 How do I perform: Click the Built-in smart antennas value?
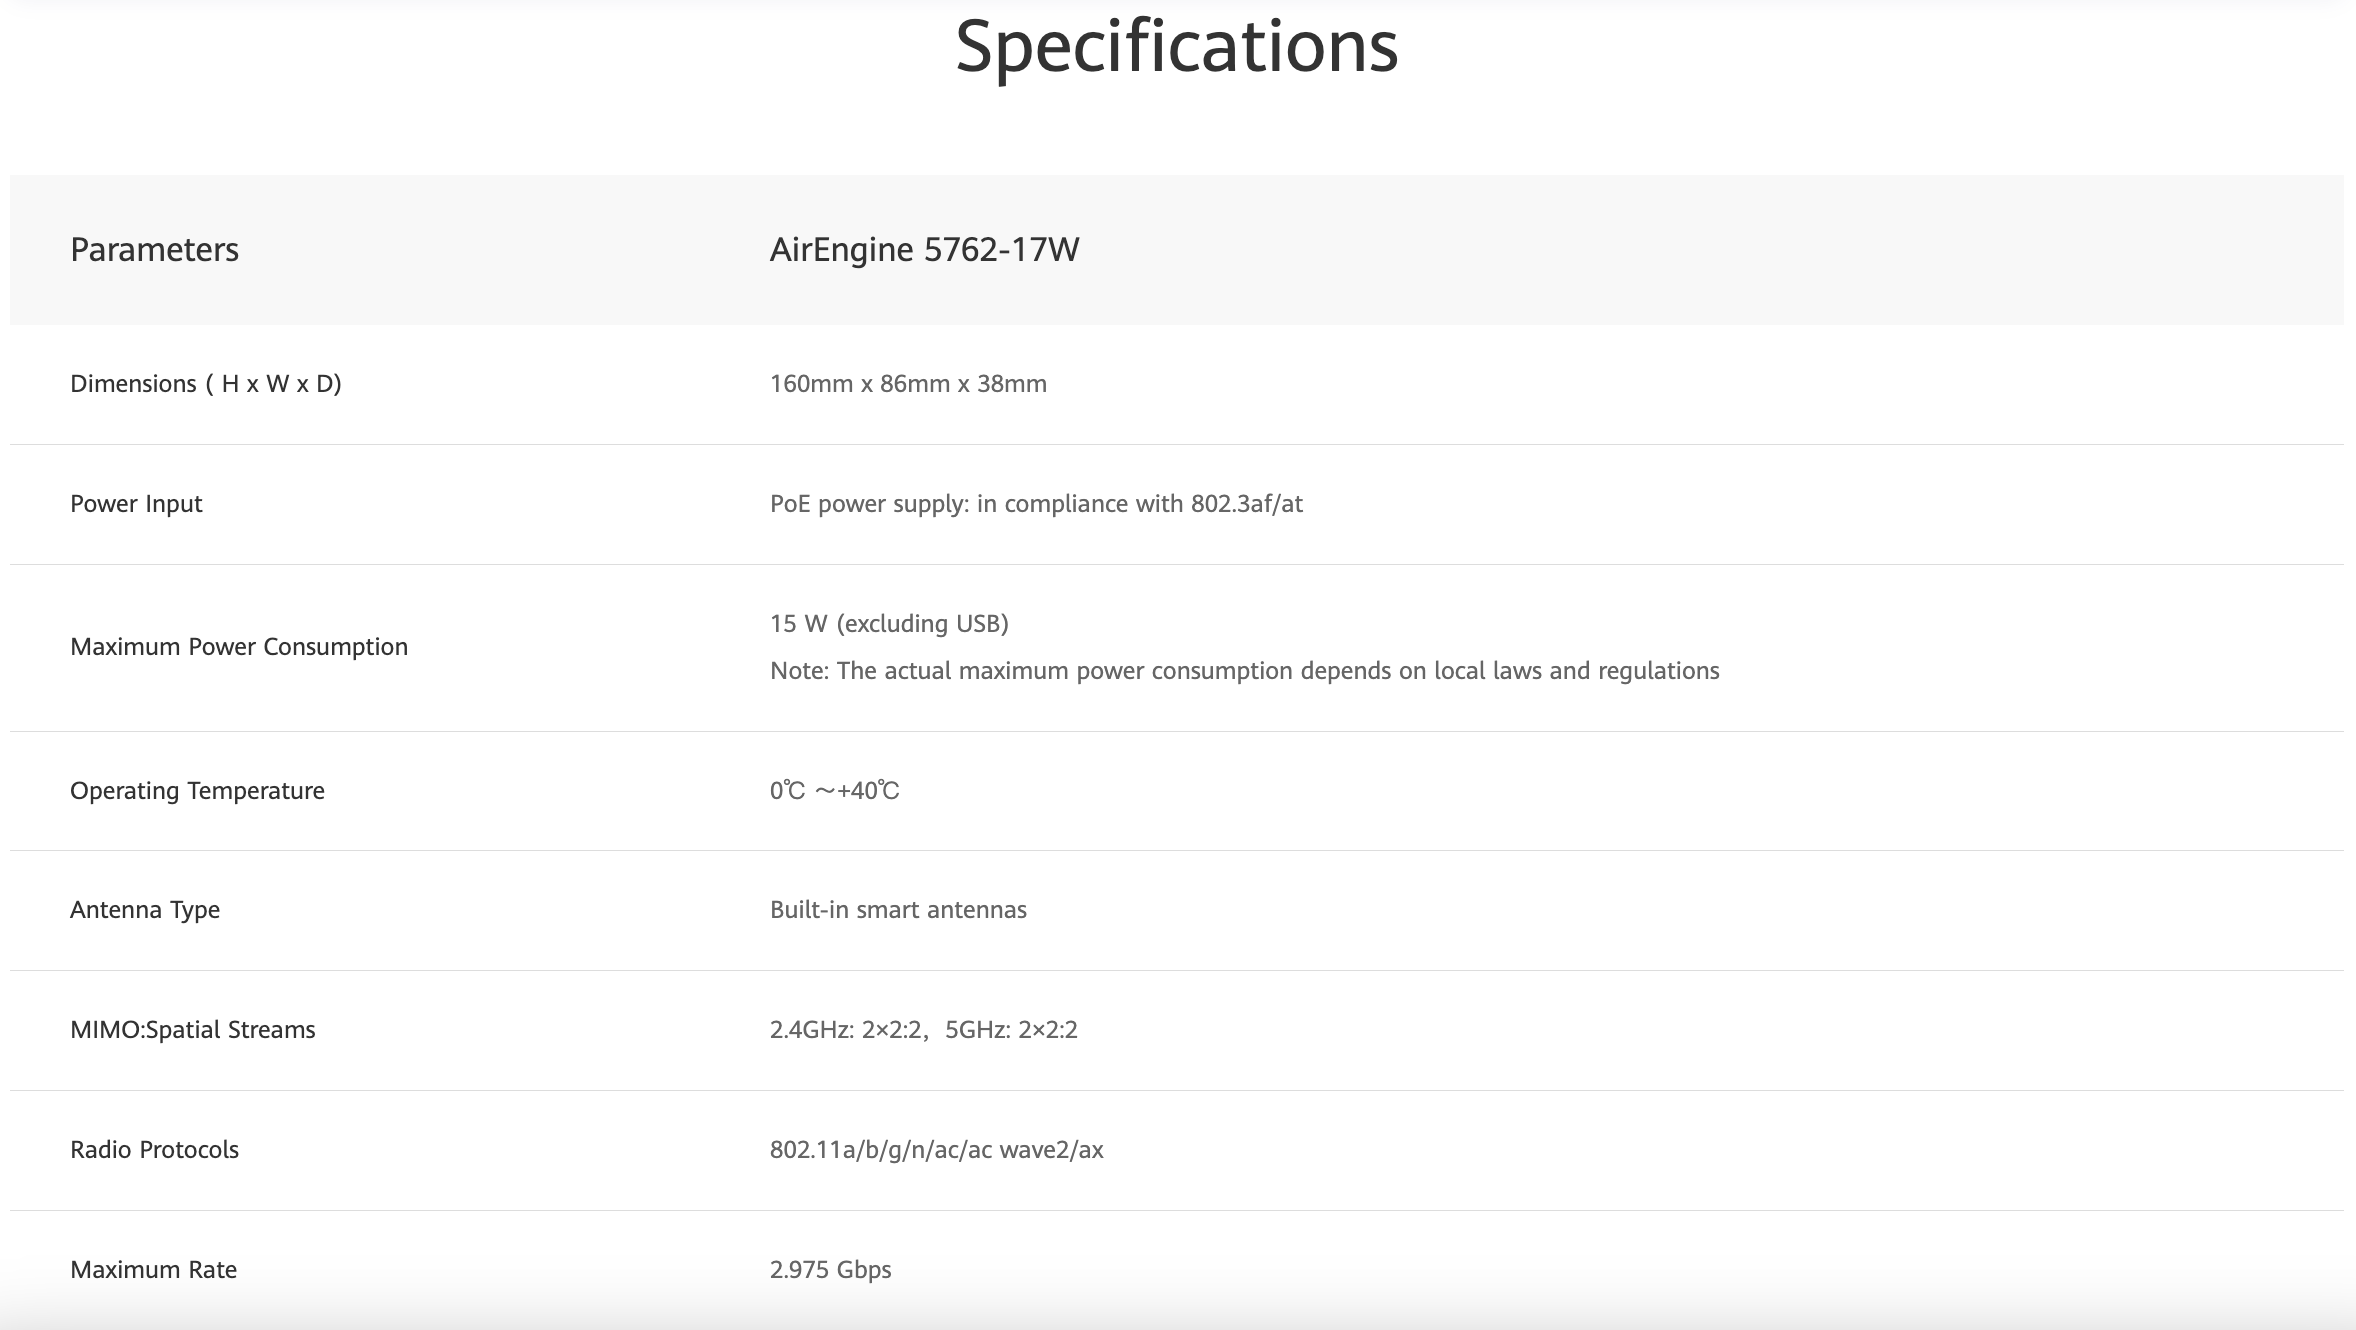(x=898, y=910)
